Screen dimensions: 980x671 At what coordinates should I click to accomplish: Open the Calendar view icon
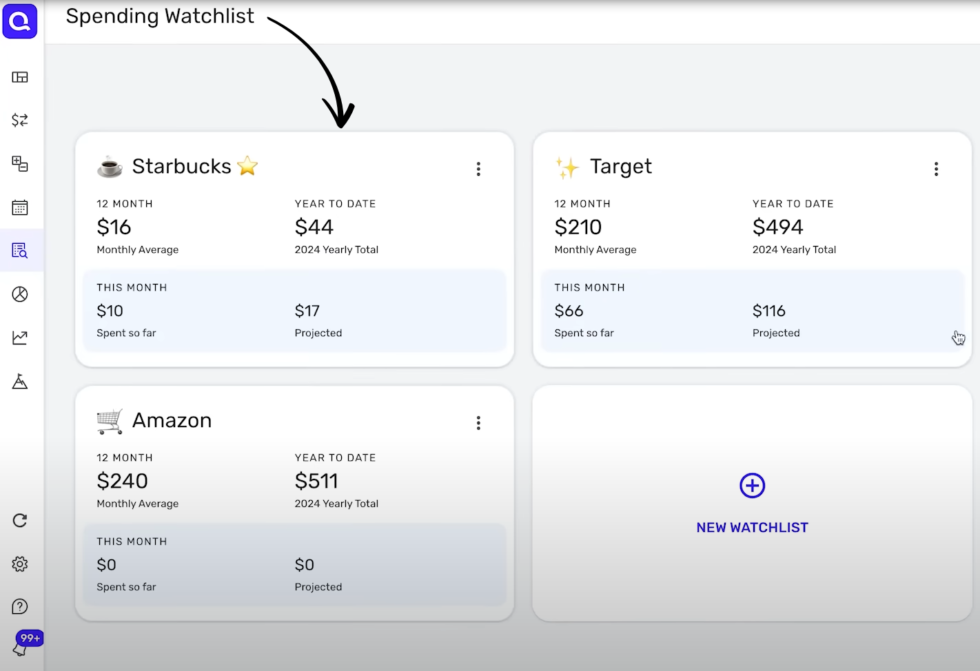point(20,207)
